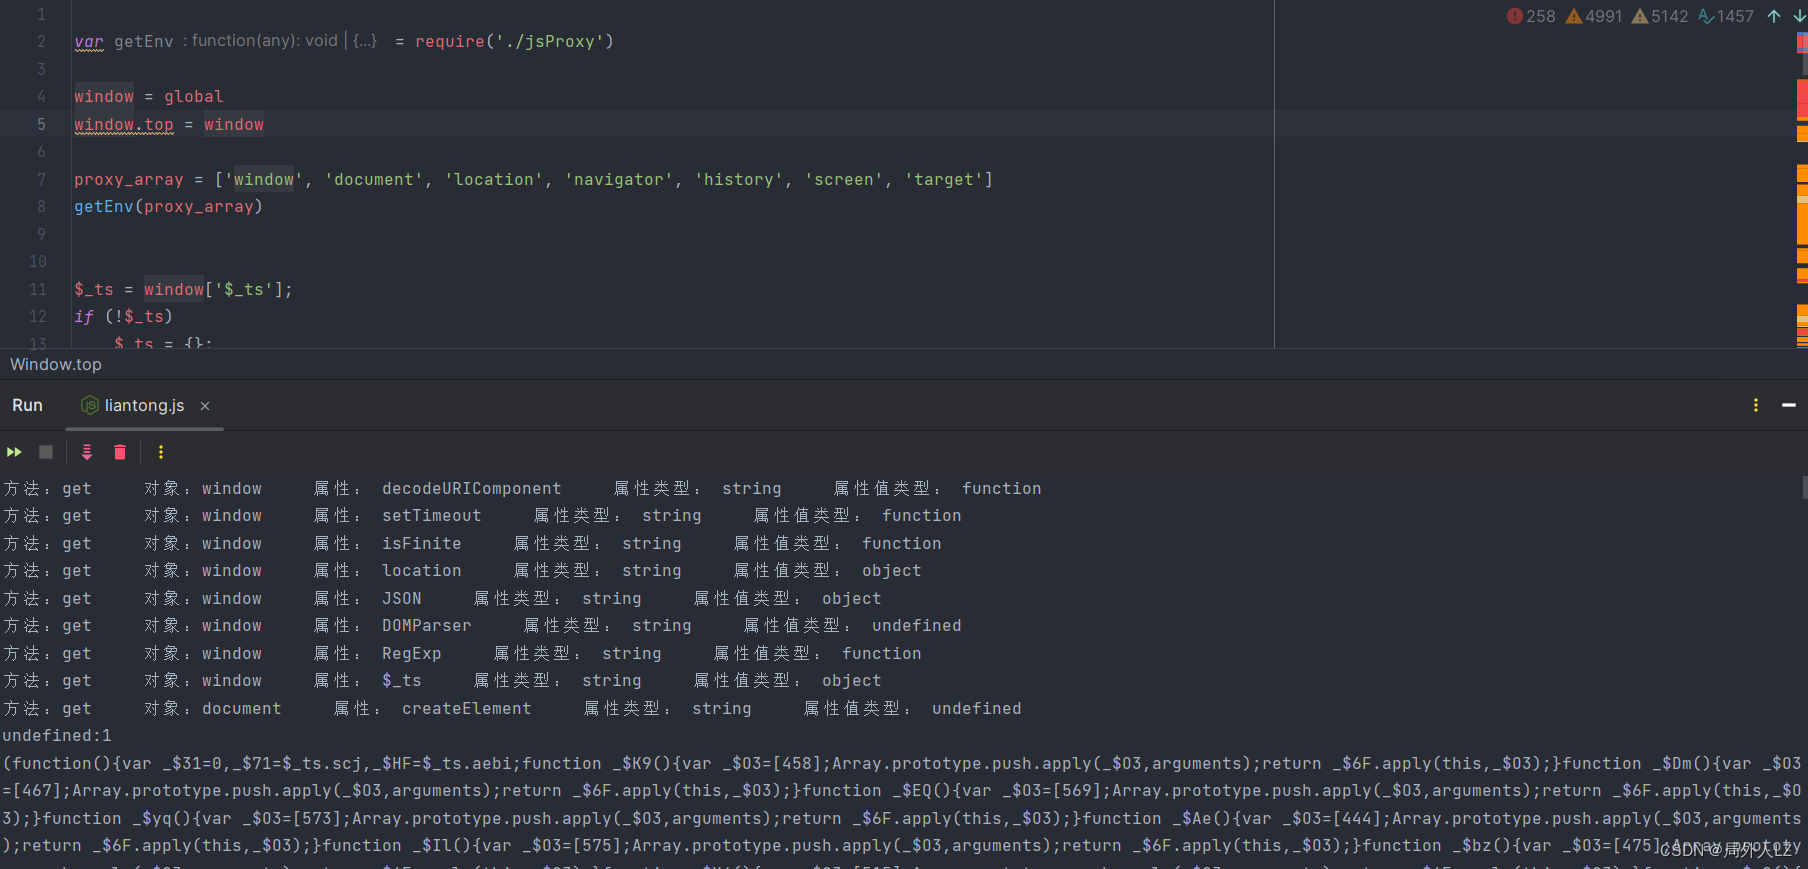Click line number 5 in the gutter
The height and width of the screenshot is (869, 1808).
click(x=41, y=124)
